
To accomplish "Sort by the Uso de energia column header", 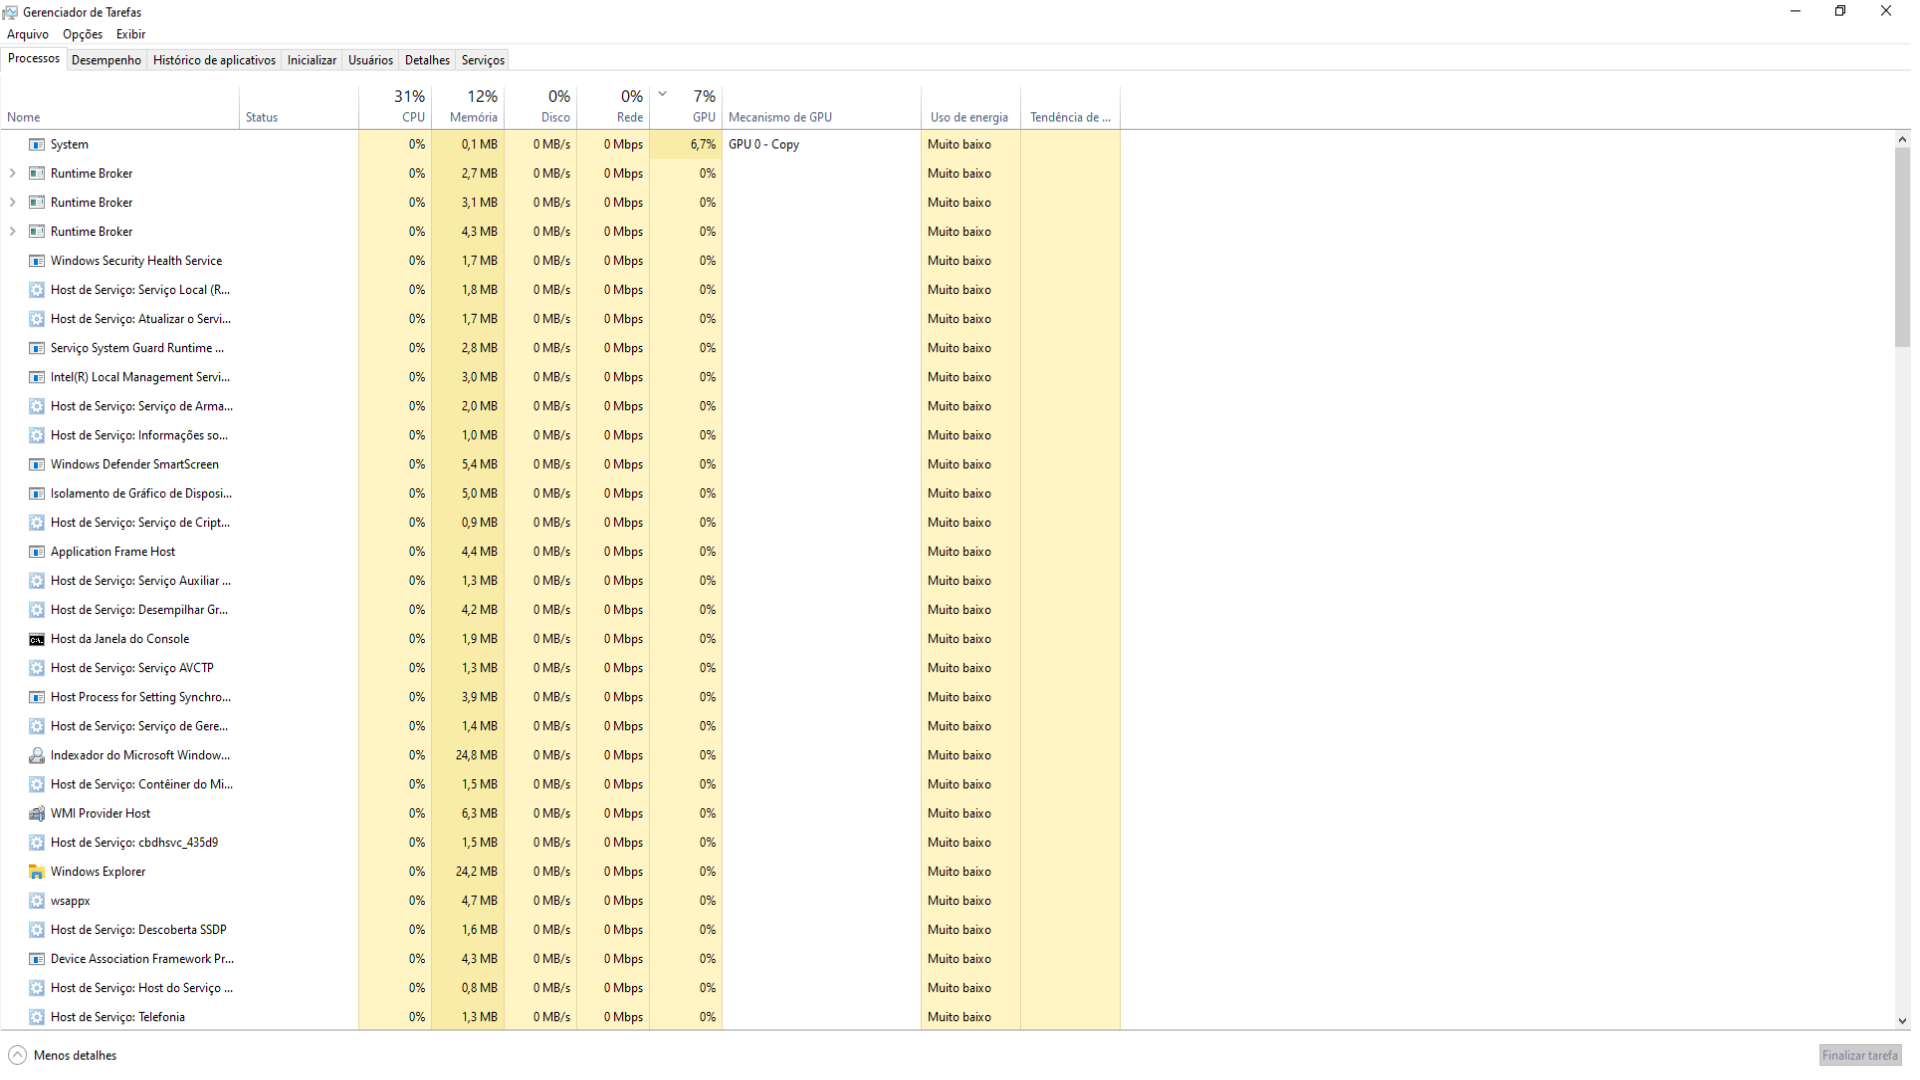I will coord(970,107).
